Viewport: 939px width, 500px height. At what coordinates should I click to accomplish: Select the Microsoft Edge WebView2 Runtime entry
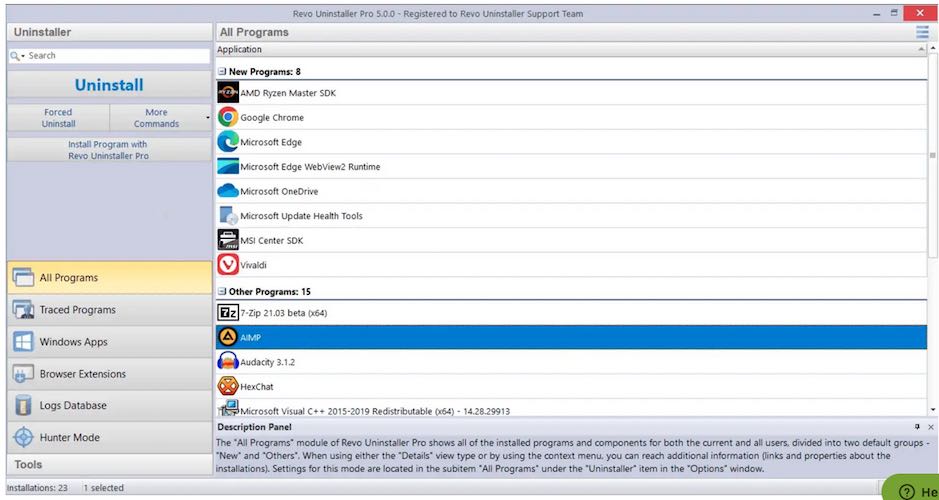click(x=571, y=166)
